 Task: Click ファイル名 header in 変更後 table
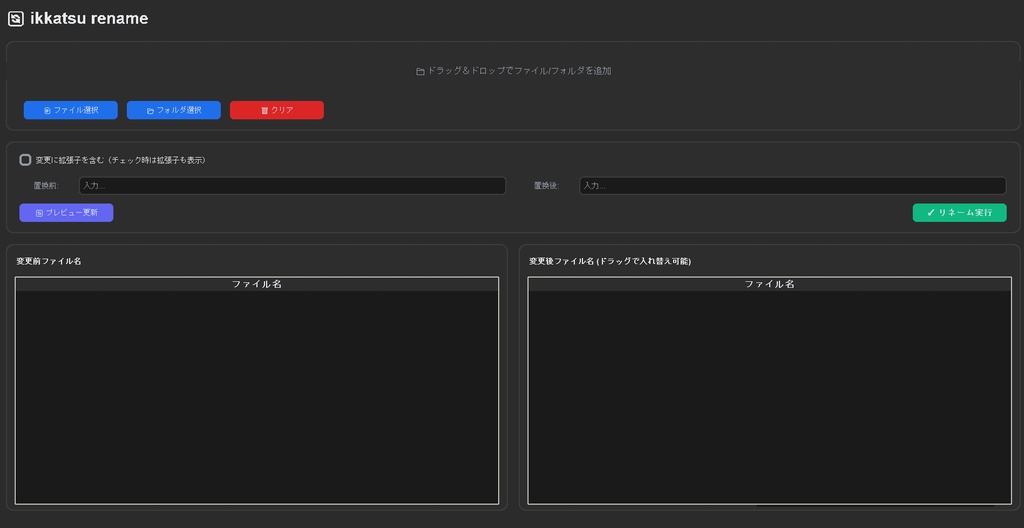point(769,284)
